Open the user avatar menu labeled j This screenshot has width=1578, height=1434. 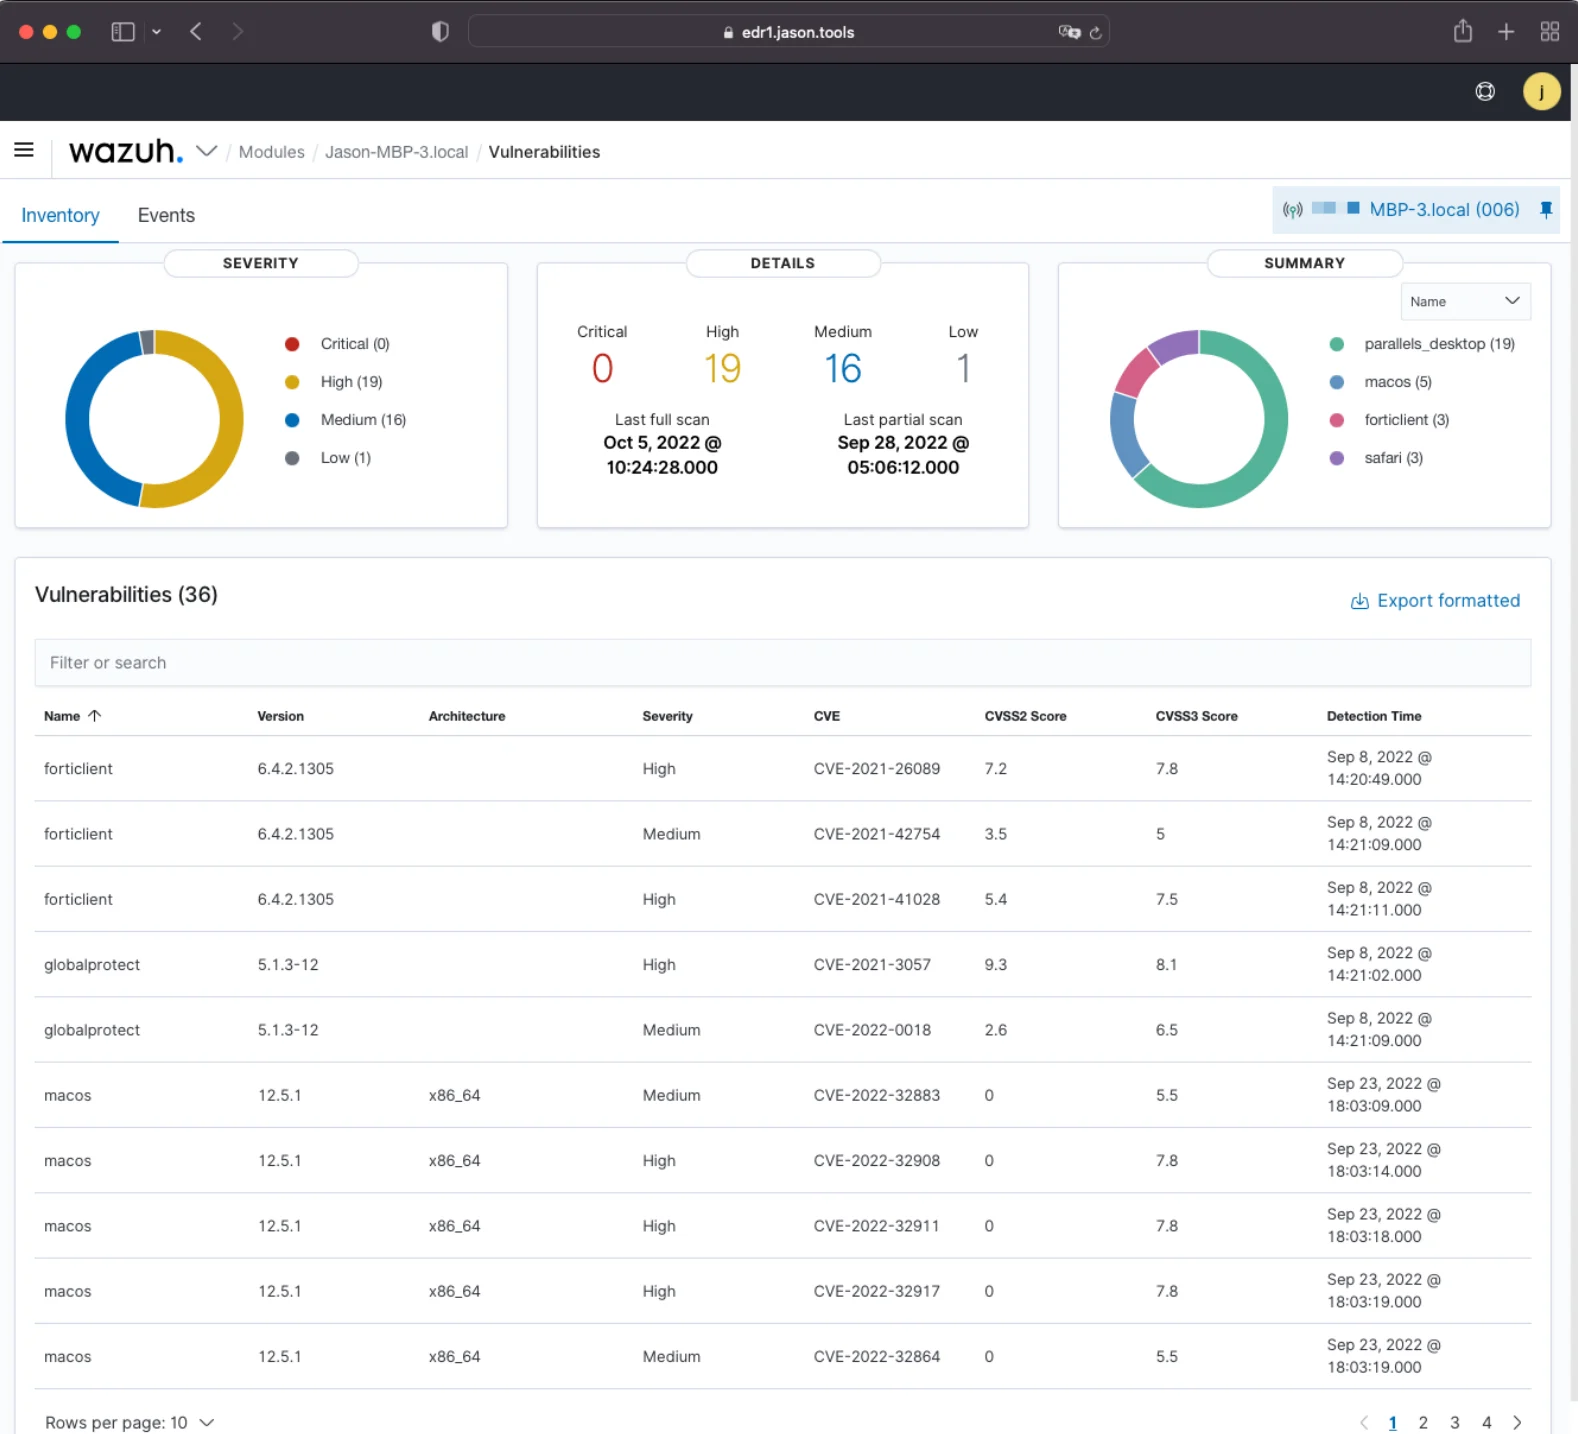pyautogui.click(x=1541, y=92)
